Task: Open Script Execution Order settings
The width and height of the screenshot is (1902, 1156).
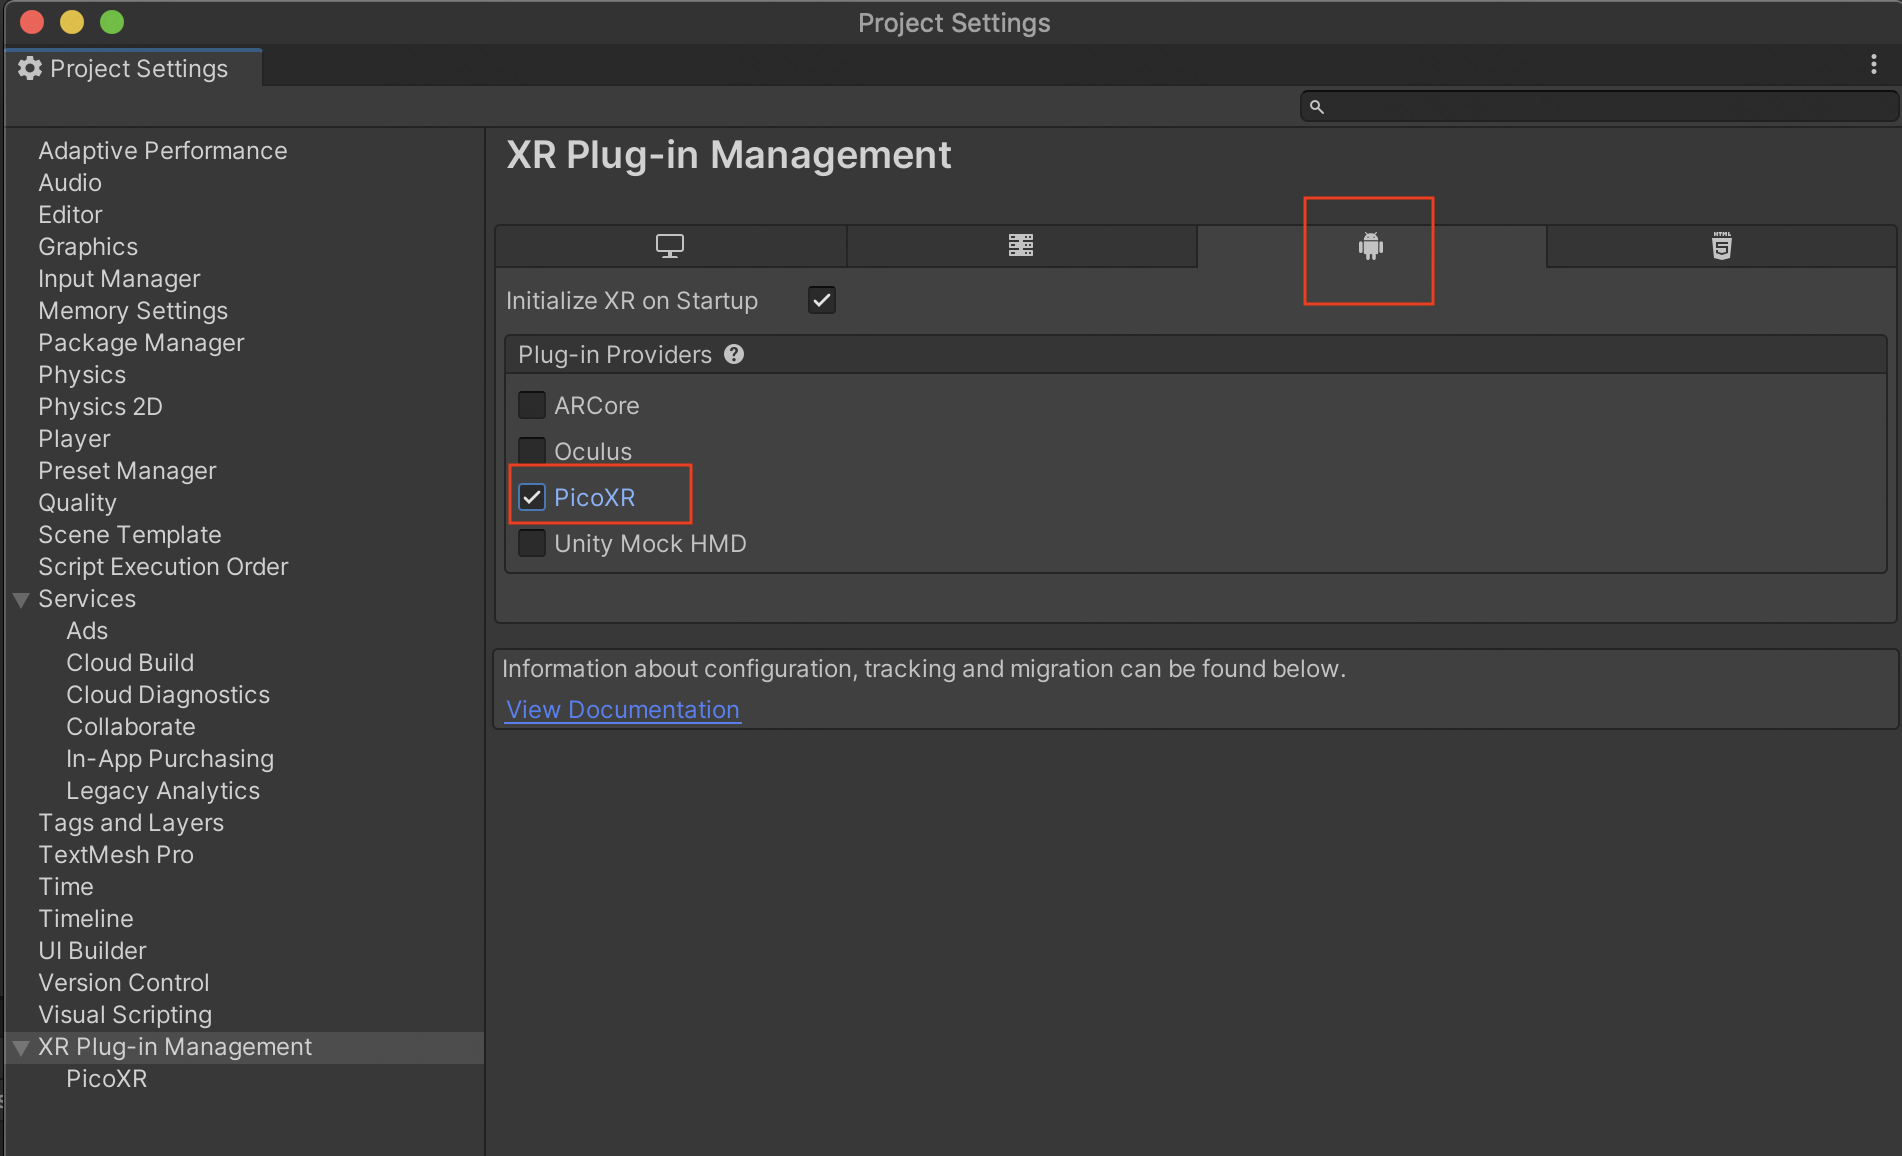Action: point(163,567)
